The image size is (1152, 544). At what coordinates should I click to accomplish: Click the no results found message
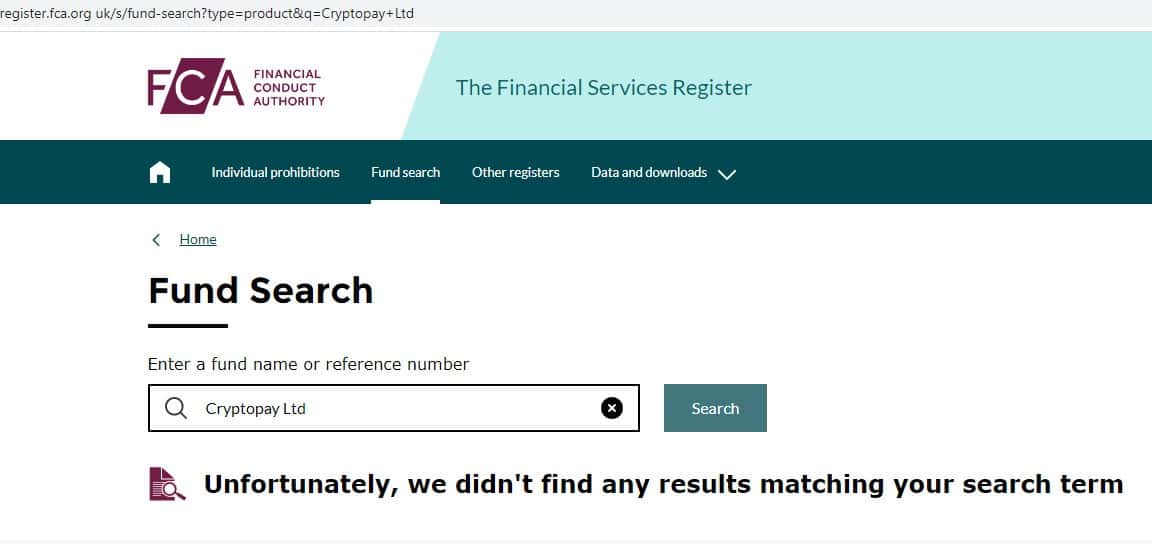point(663,485)
